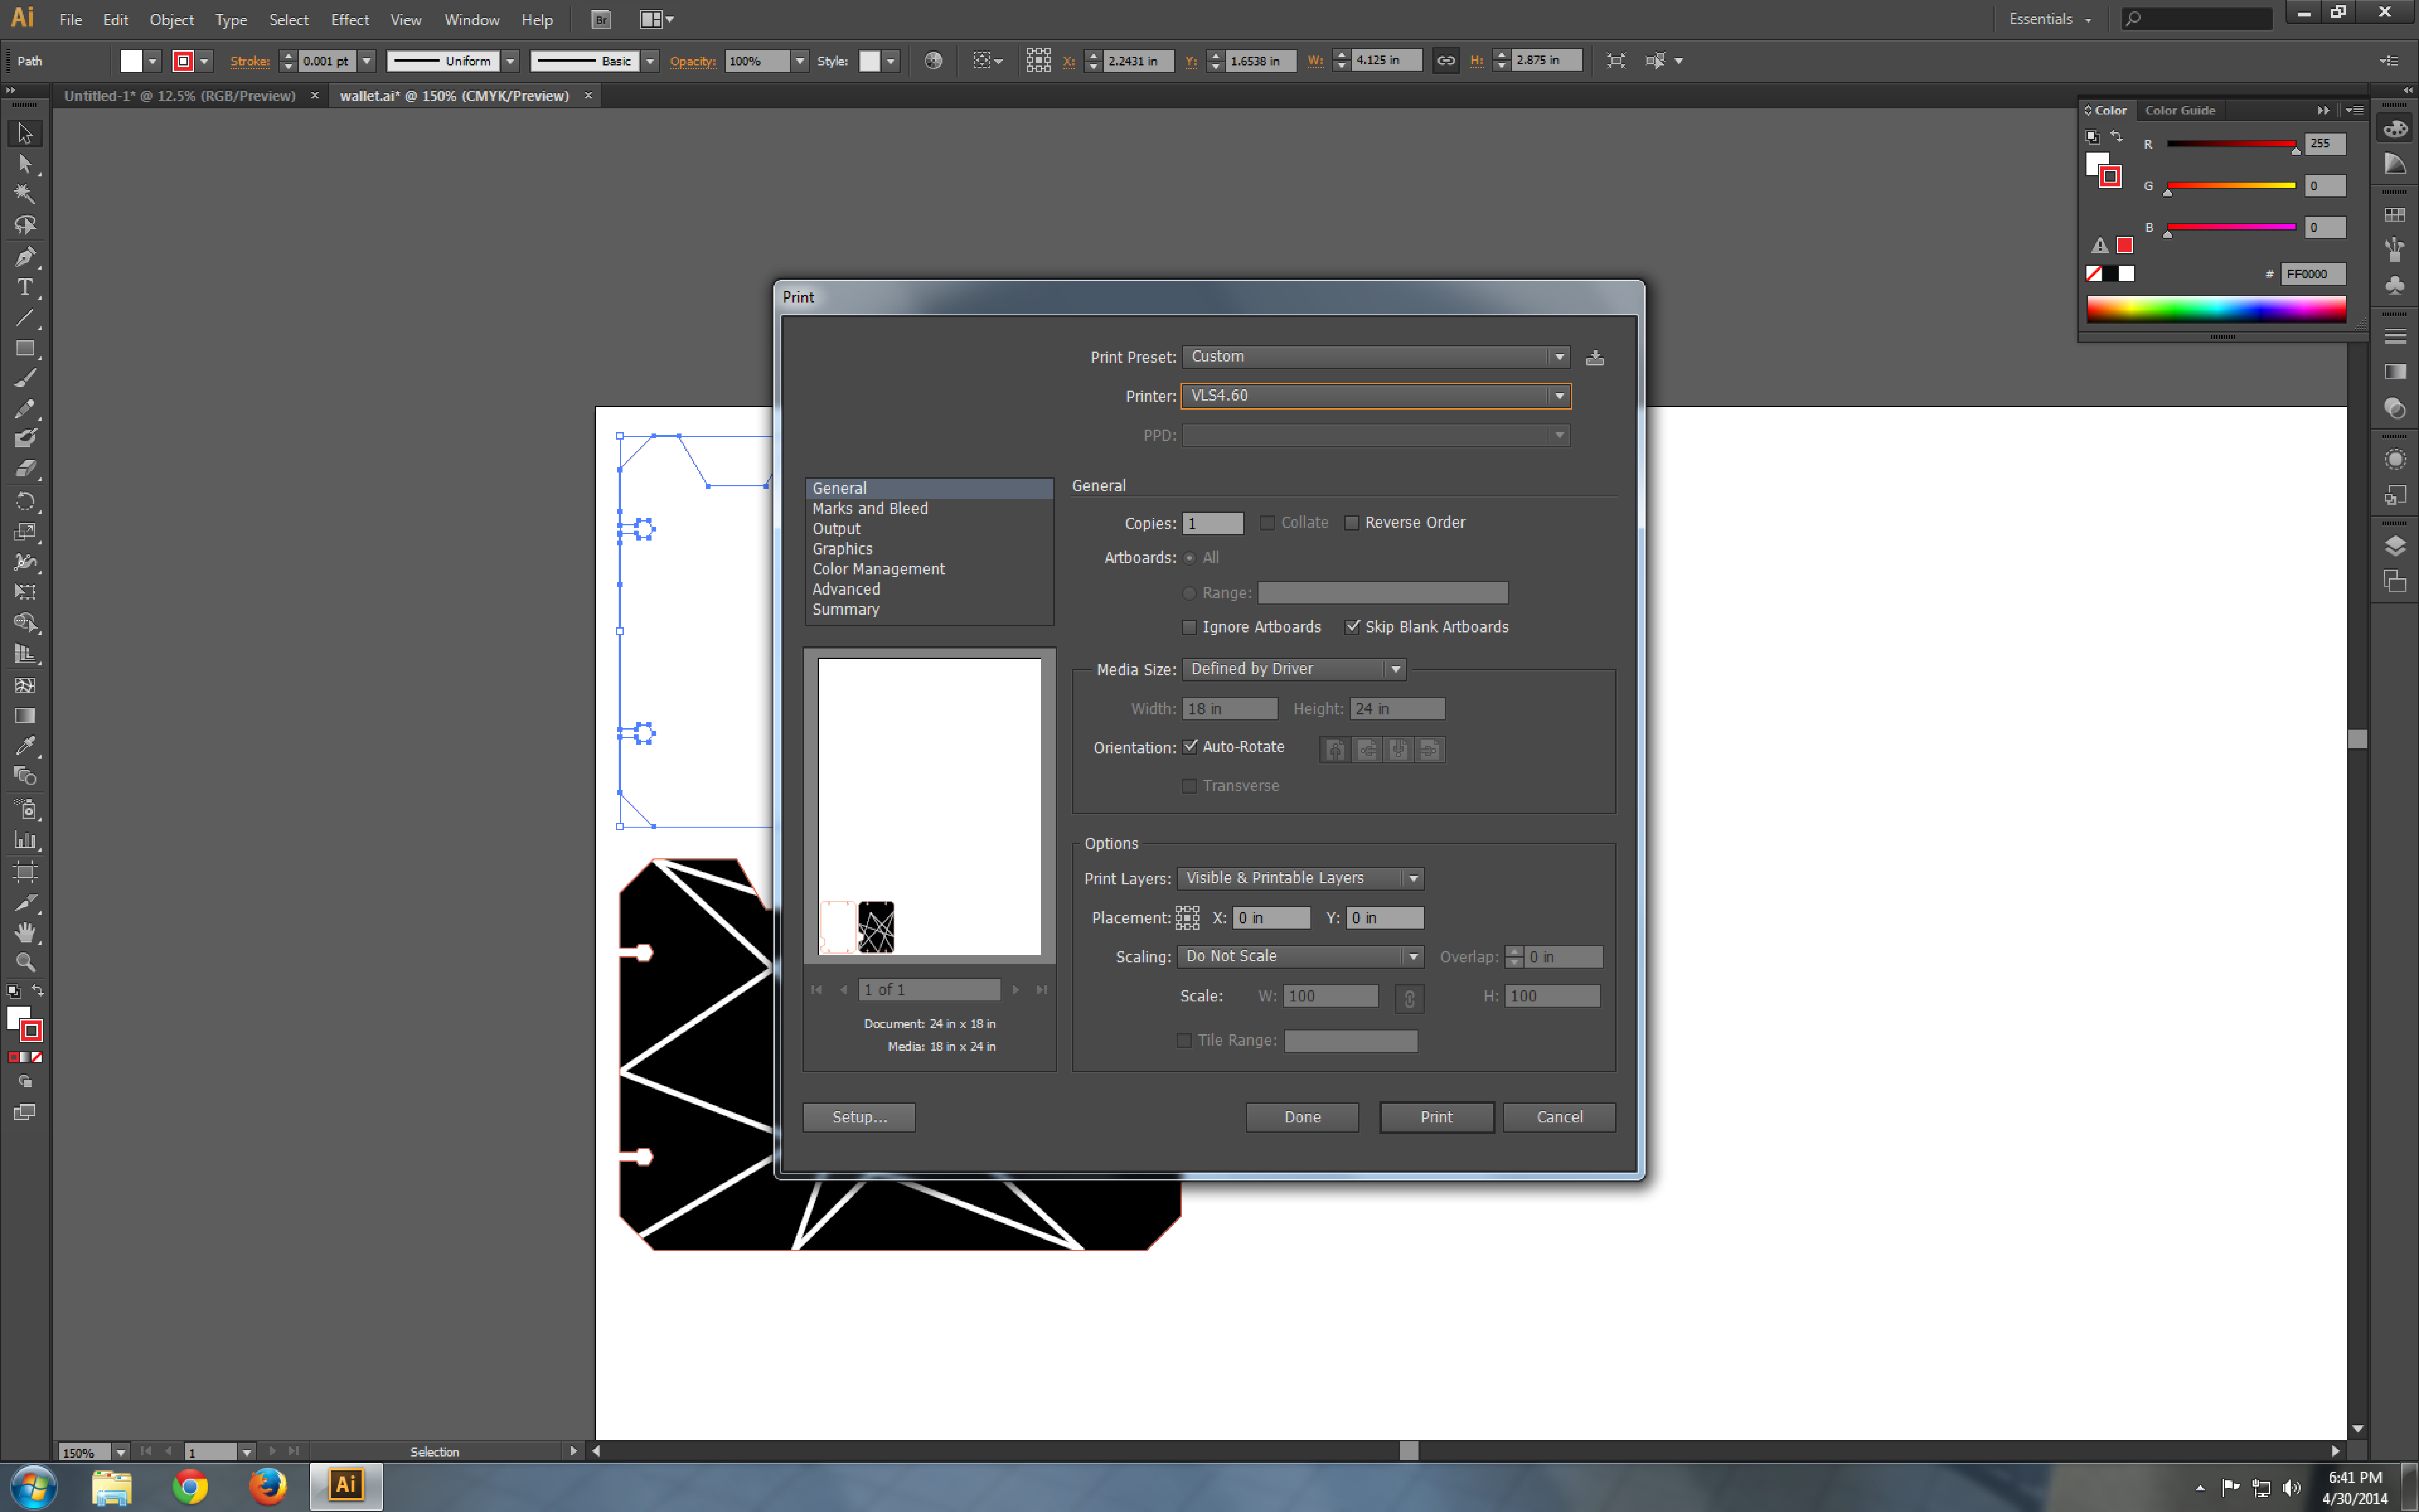Click the placement reference point grid
This screenshot has height=1512, width=2419.
pyautogui.click(x=1187, y=918)
